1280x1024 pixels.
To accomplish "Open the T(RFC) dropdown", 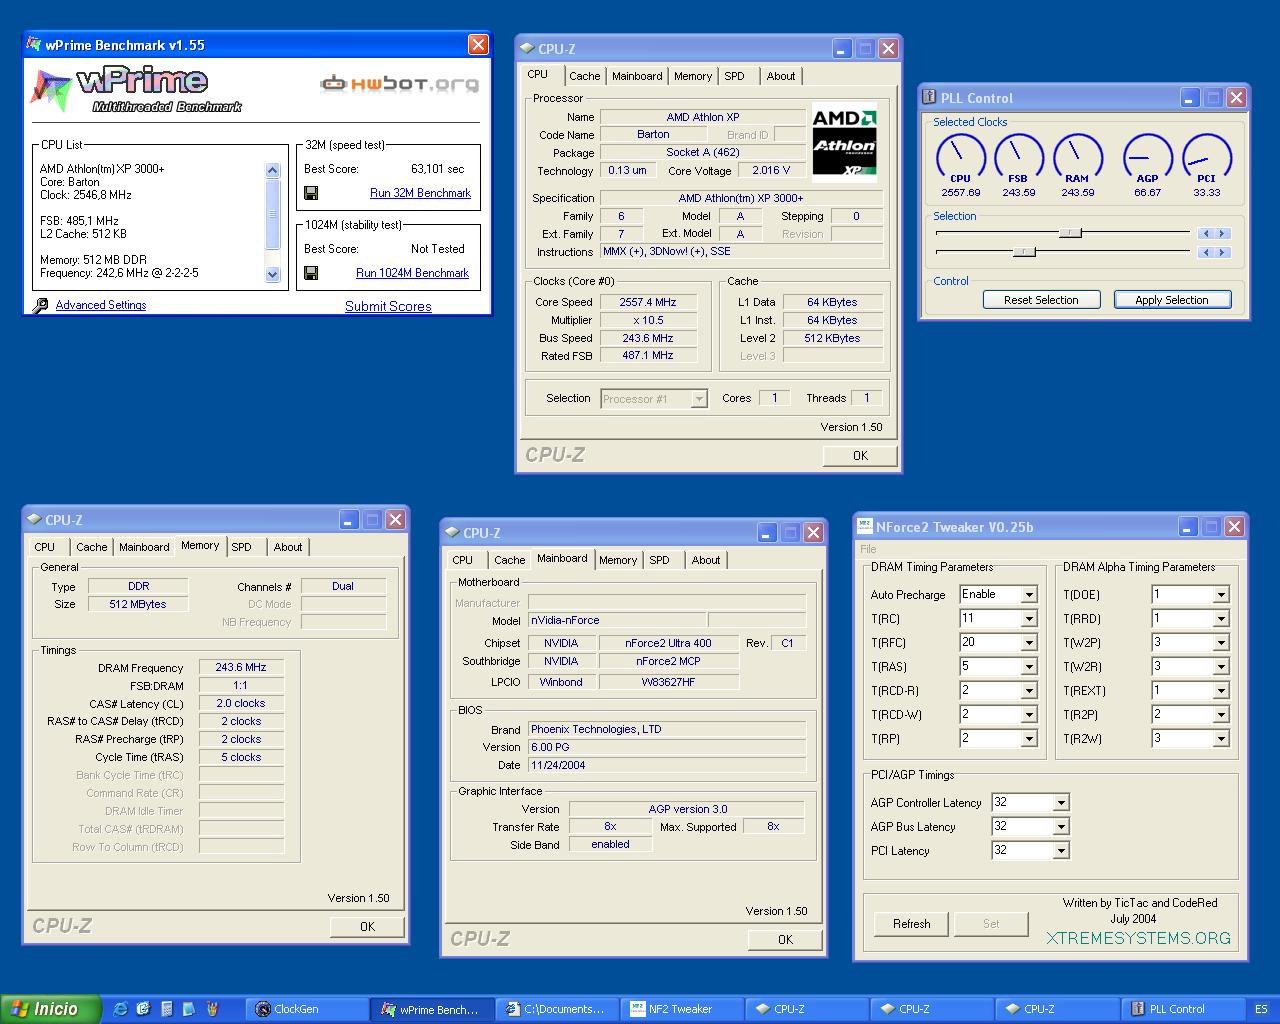I will [1028, 643].
